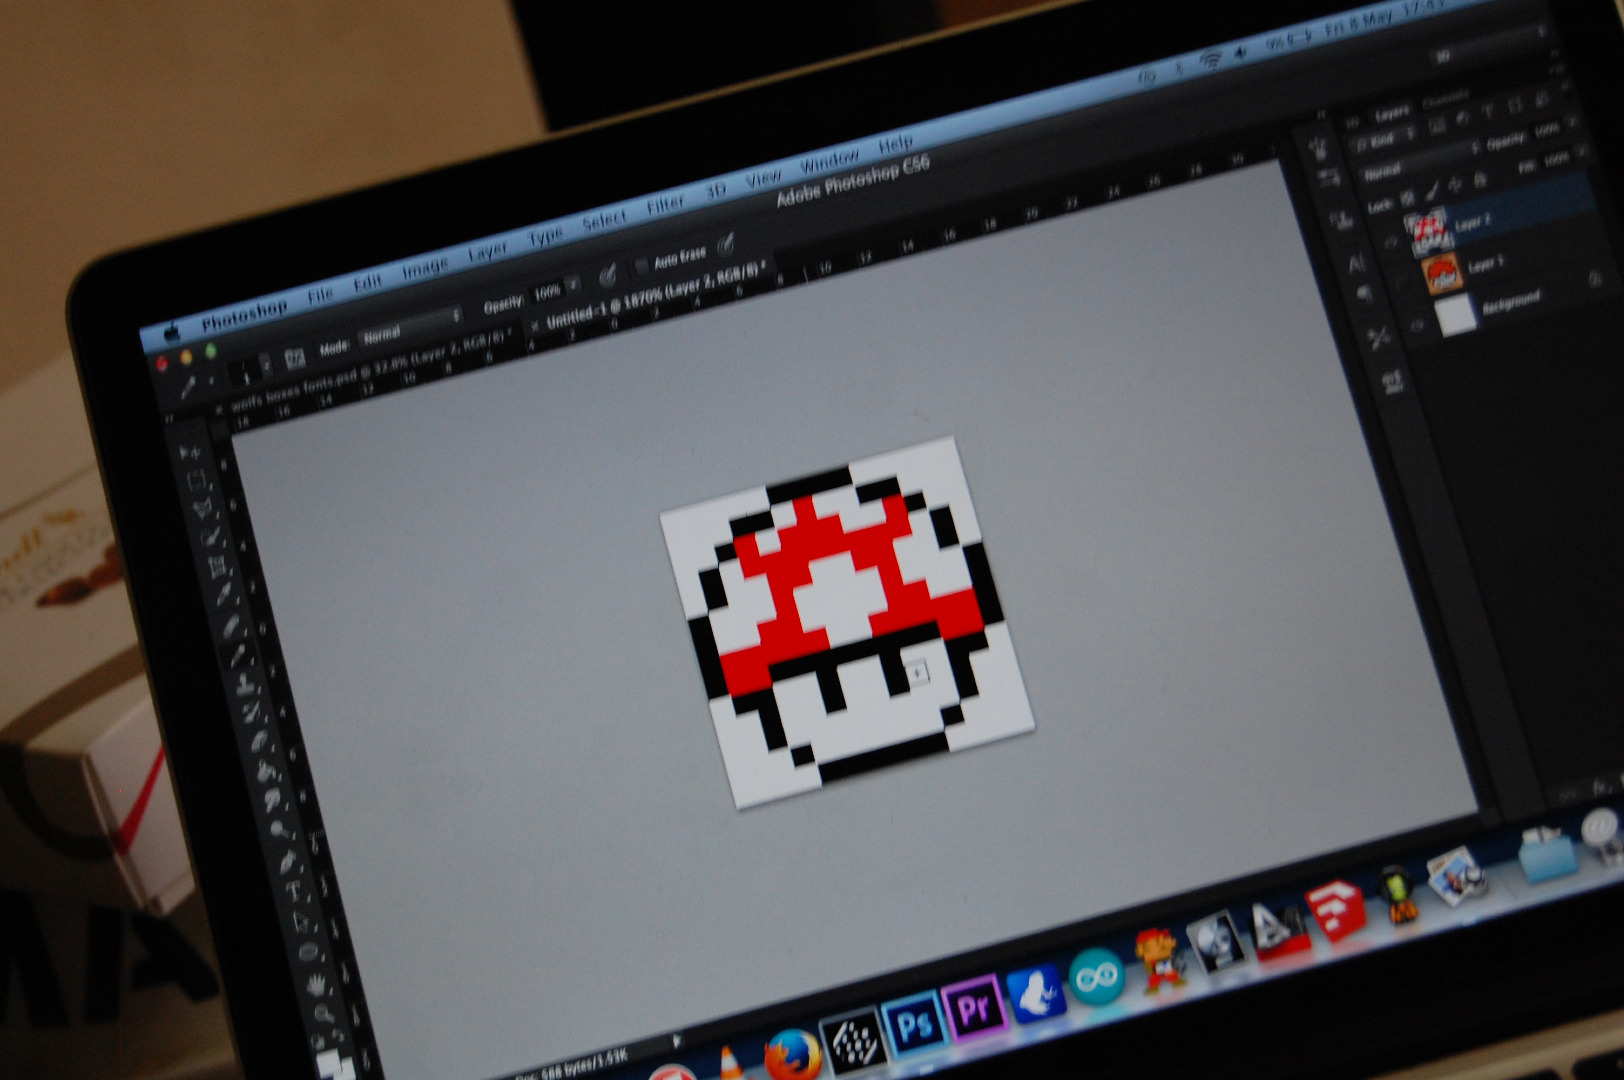Click the Background layer lock icon
1624x1080 pixels.
click(1594, 281)
